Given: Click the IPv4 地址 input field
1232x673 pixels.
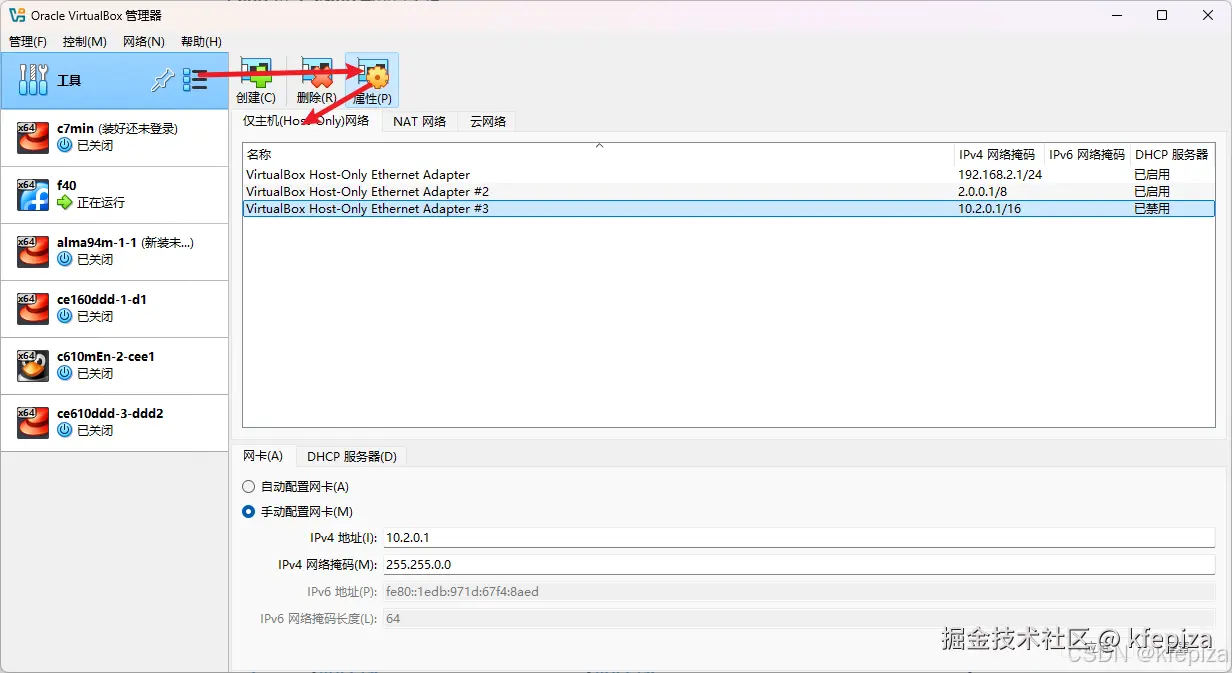Looking at the screenshot, I should 799,538.
